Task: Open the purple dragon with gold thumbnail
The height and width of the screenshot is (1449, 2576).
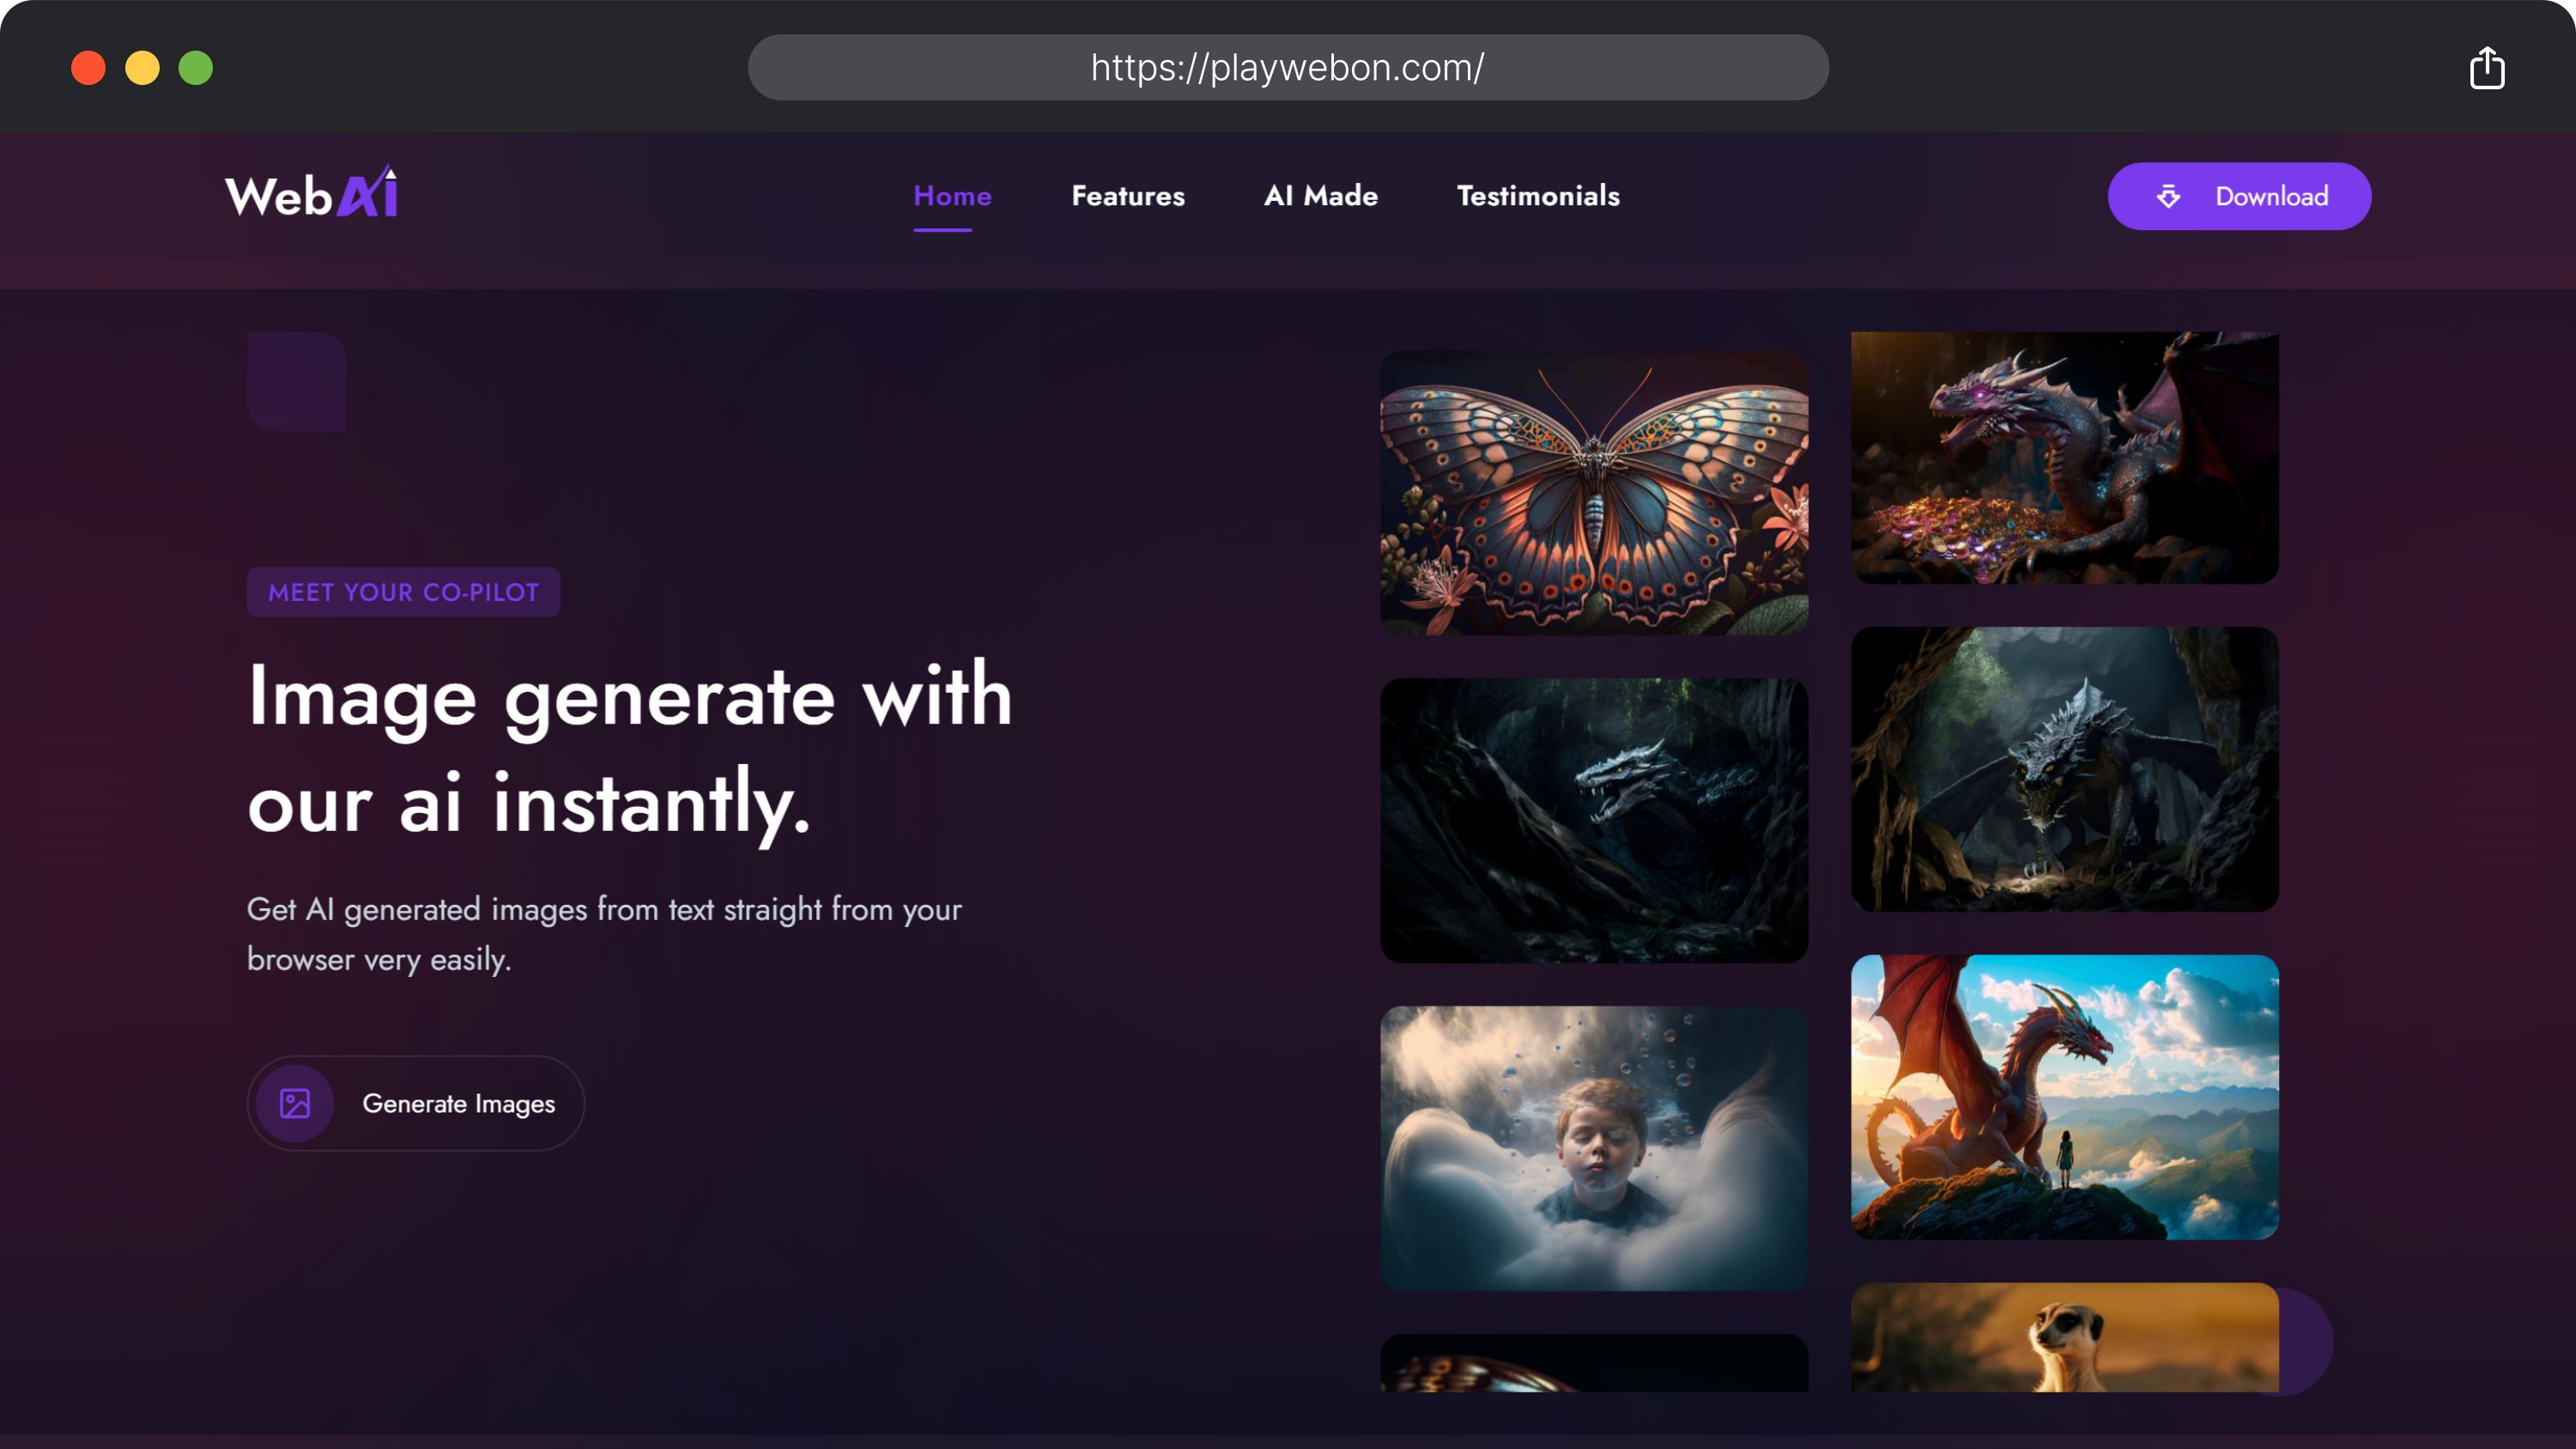Action: (x=2064, y=458)
